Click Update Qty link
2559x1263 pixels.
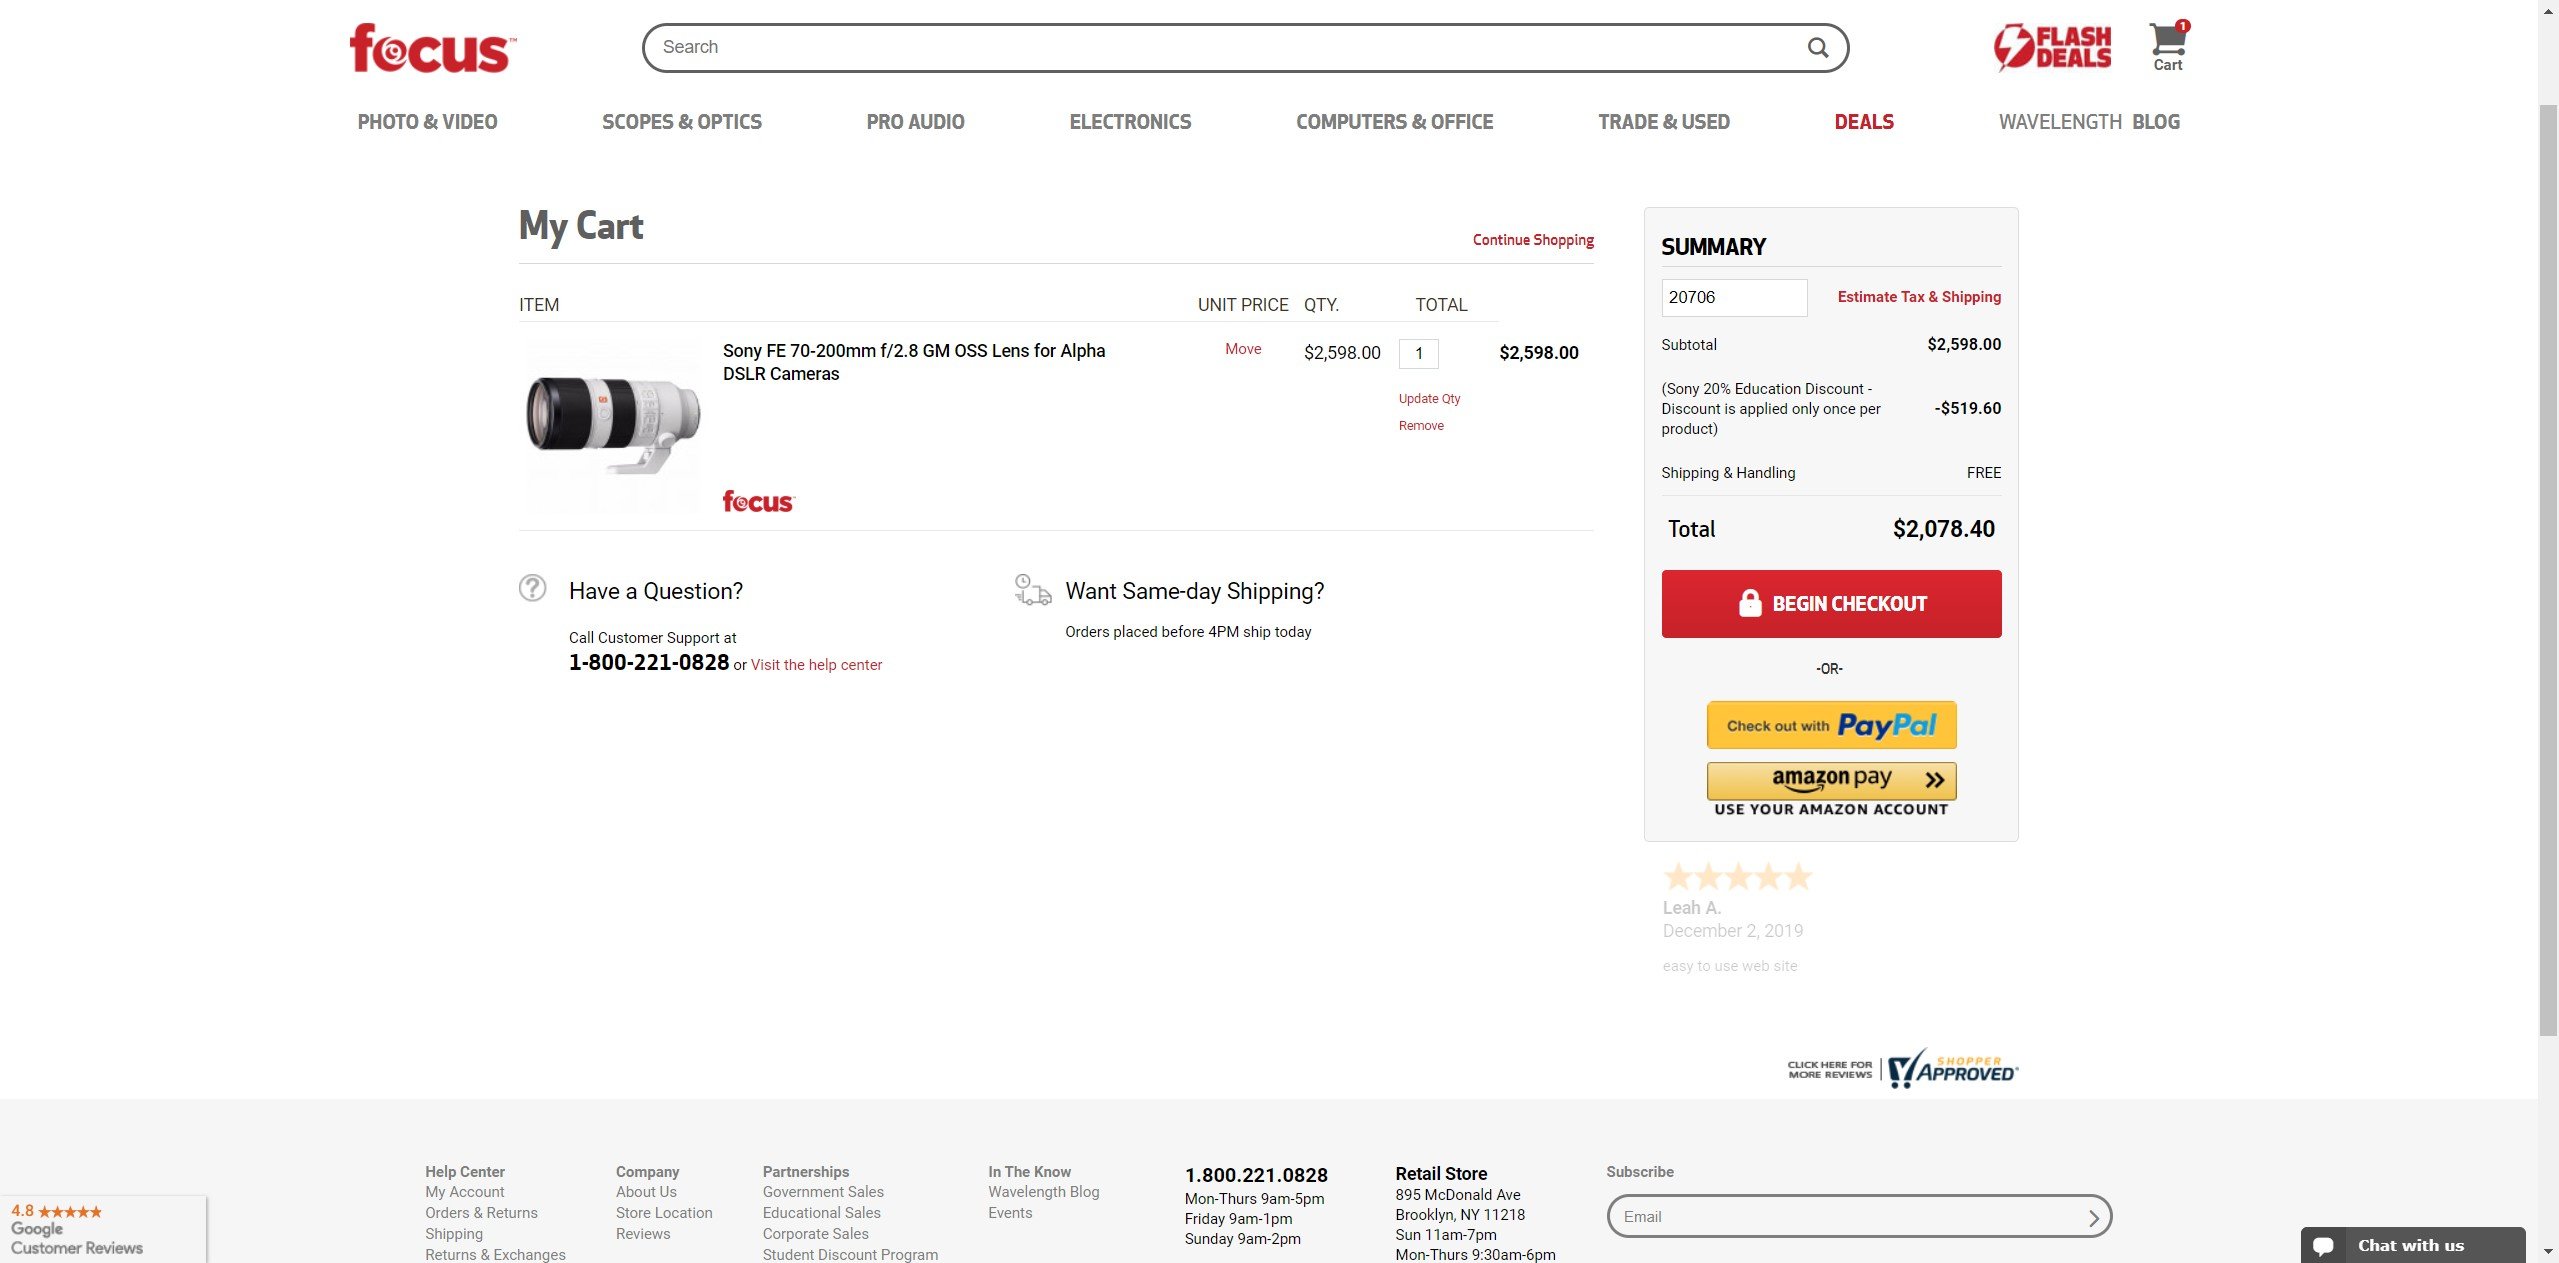[1429, 398]
